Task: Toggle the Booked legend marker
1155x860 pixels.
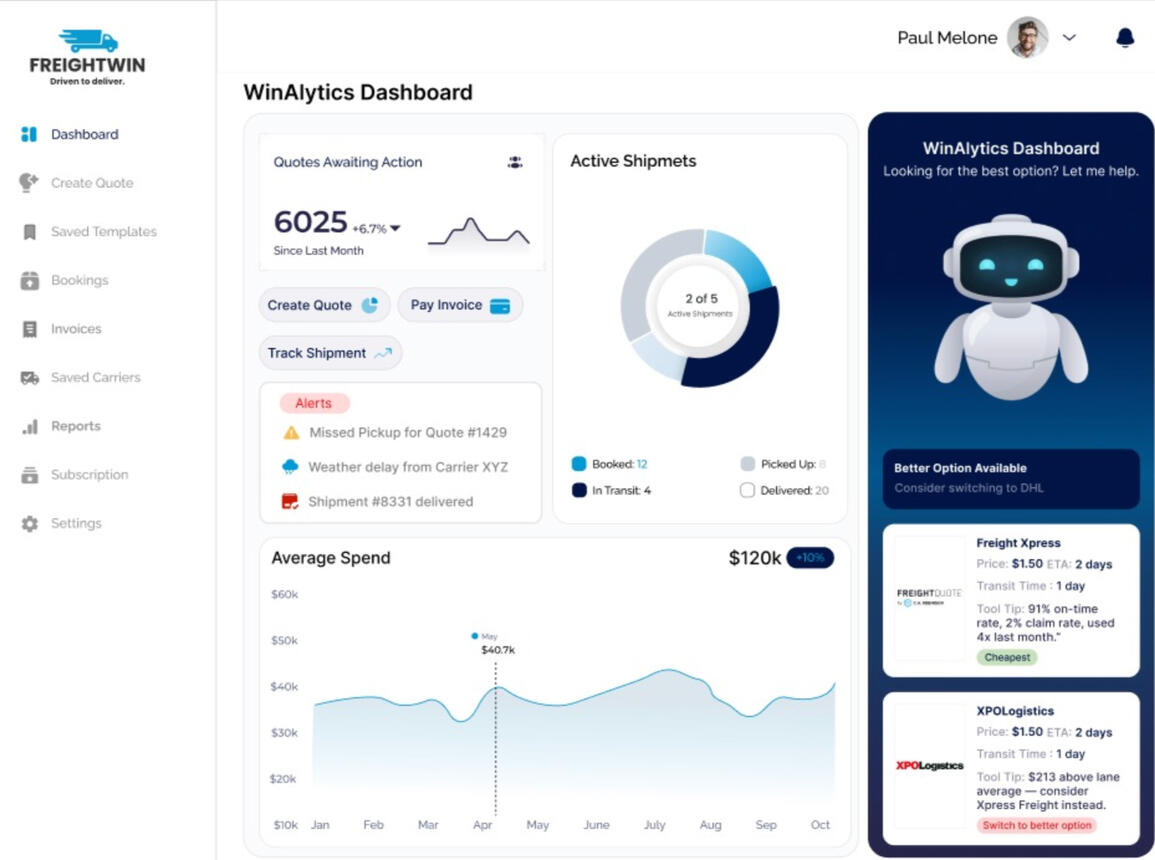Action: [x=578, y=464]
